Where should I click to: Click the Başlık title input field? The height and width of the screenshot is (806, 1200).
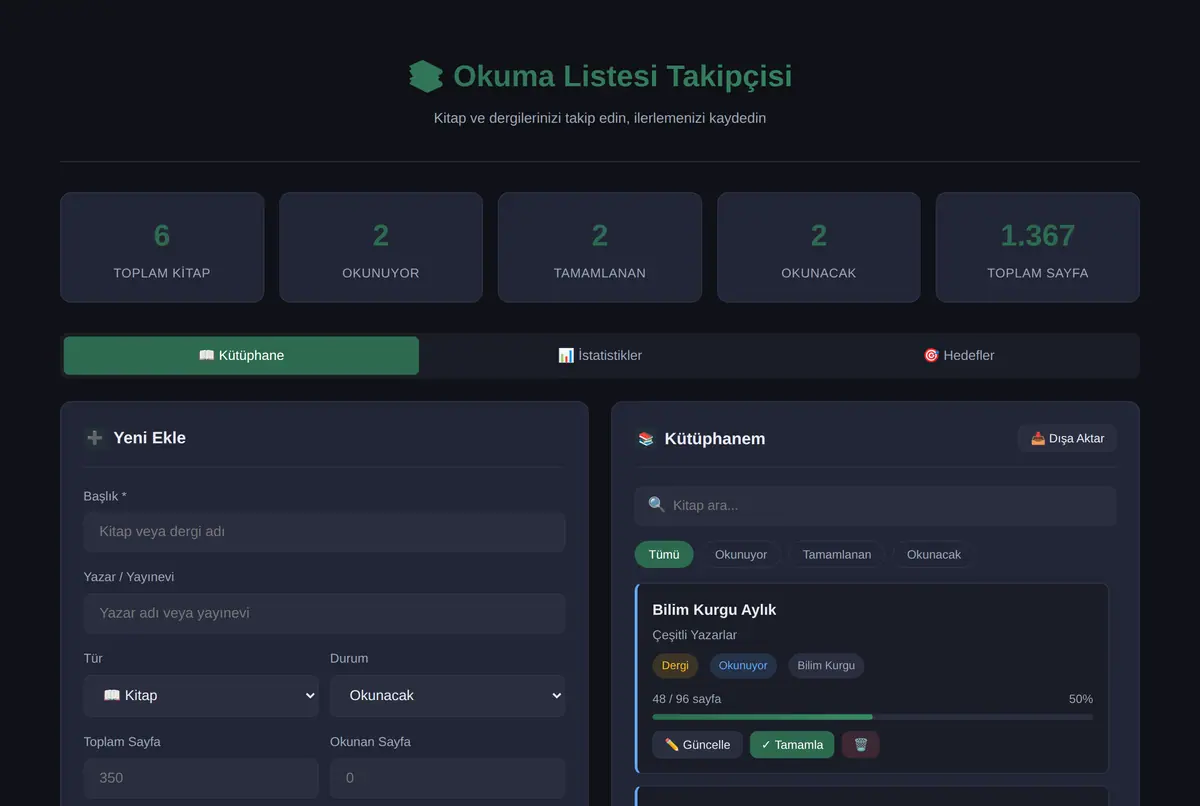(325, 532)
